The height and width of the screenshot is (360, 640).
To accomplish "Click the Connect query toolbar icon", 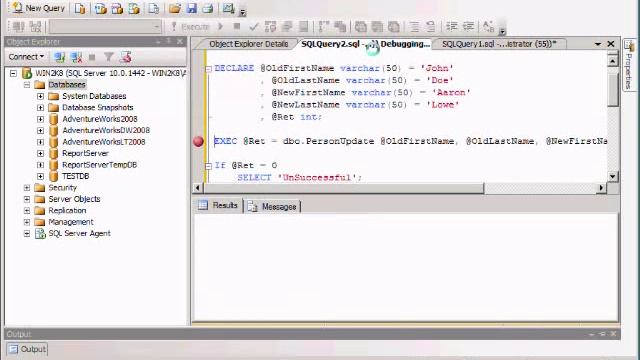I will coord(18,27).
